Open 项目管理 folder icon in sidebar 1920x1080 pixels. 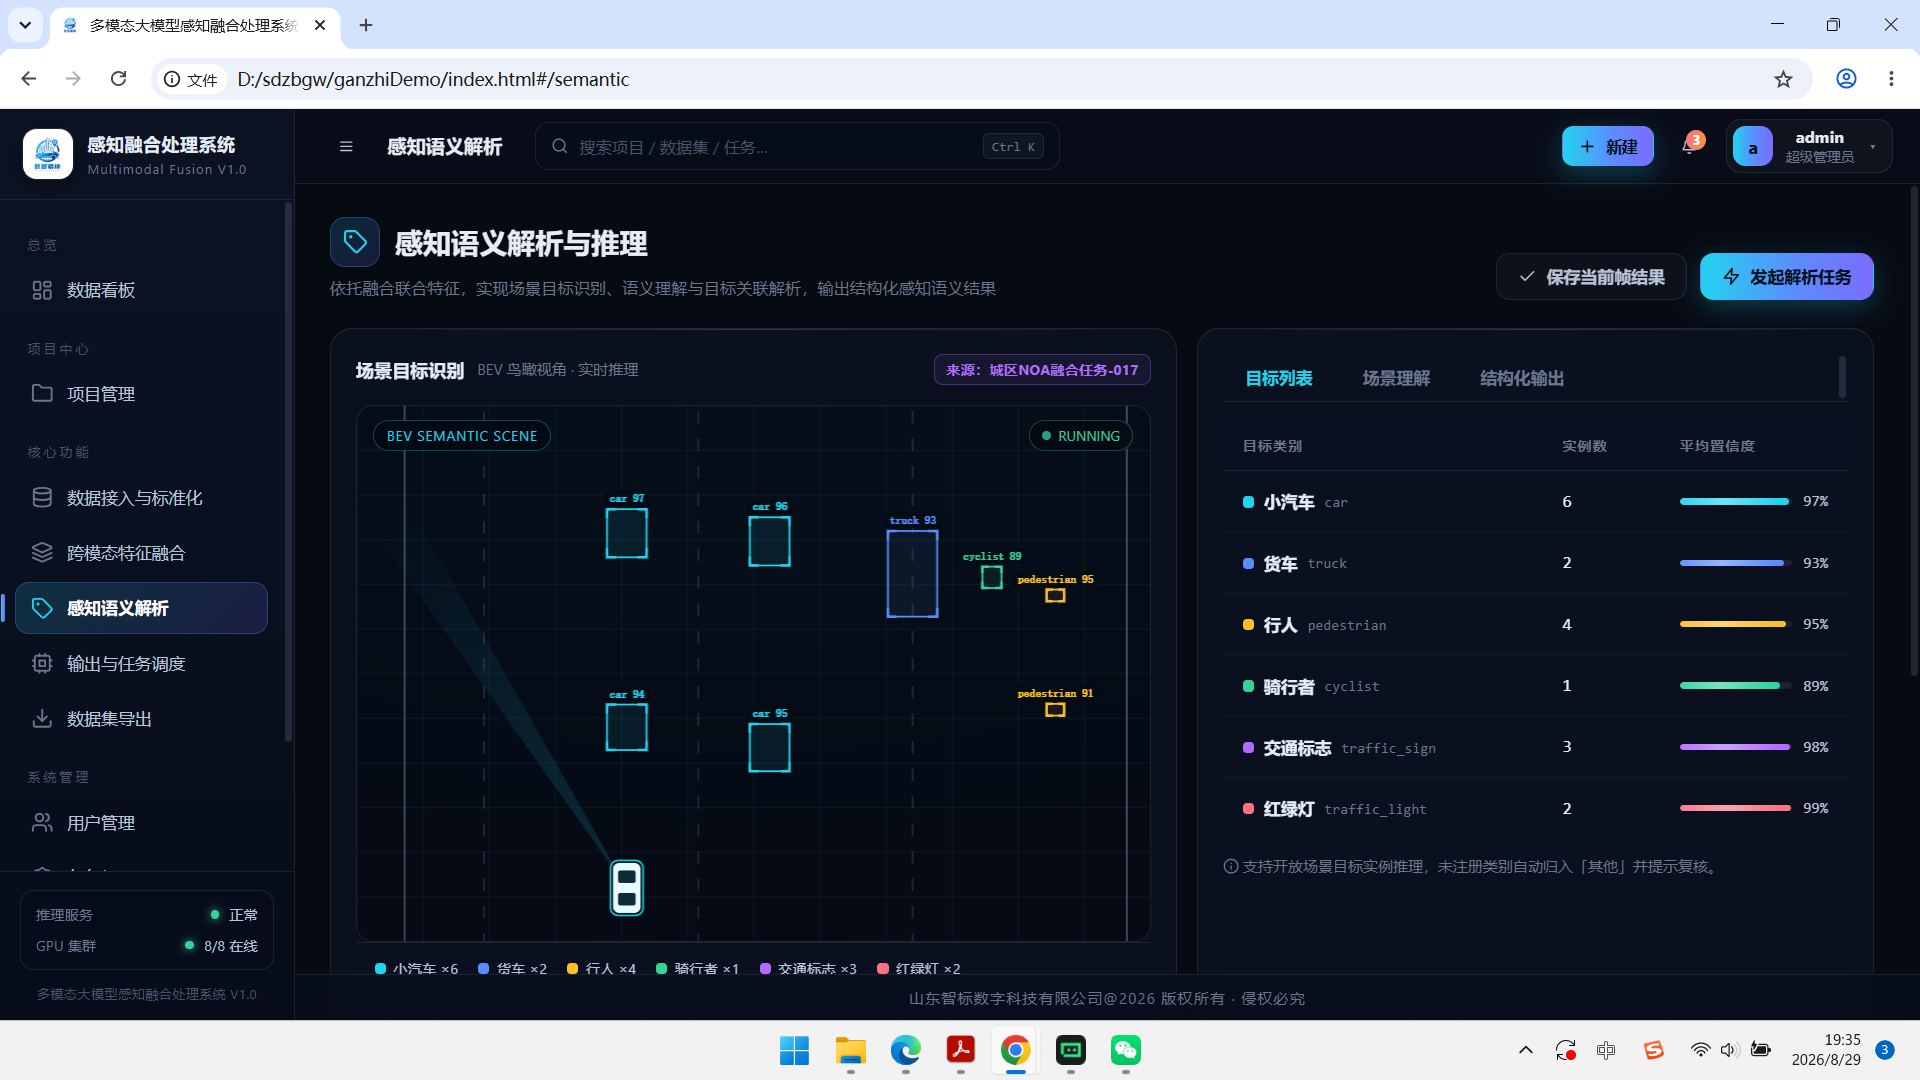pyautogui.click(x=42, y=394)
